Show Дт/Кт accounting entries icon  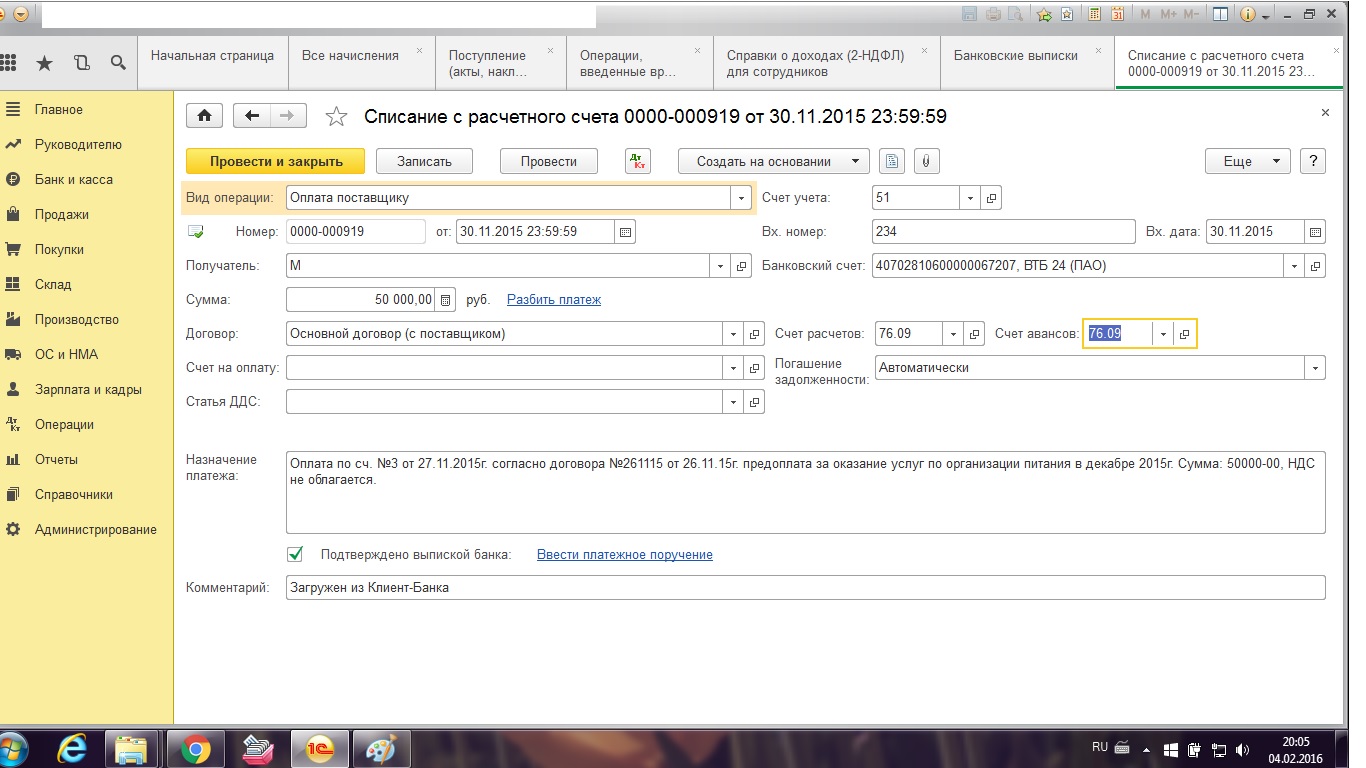(x=637, y=161)
